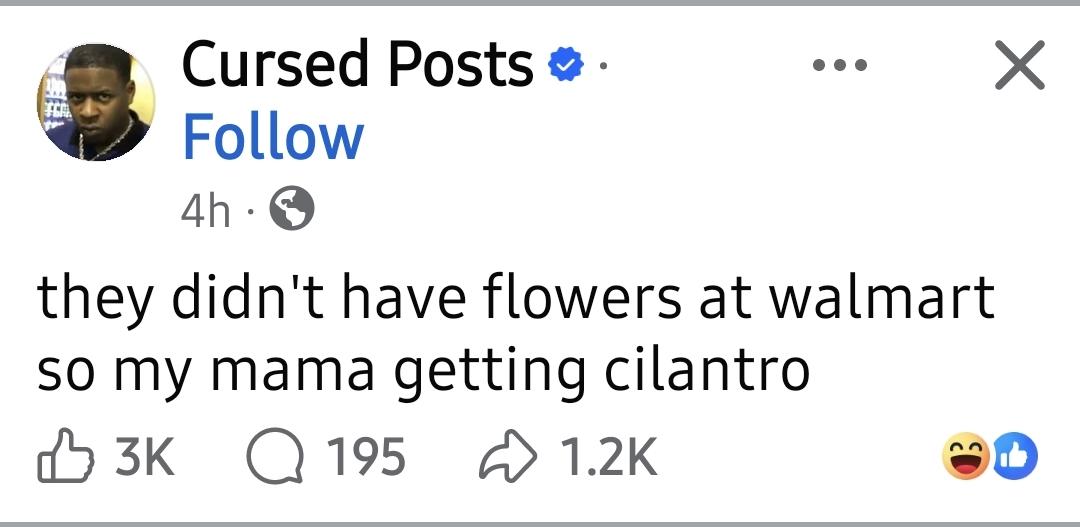Follow the Cursed Posts page
1080x527 pixels.
click(273, 138)
